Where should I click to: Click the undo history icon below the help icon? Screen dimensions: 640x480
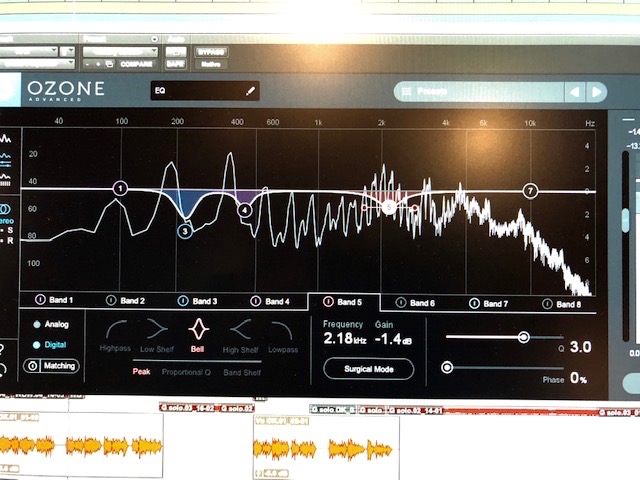point(2,370)
